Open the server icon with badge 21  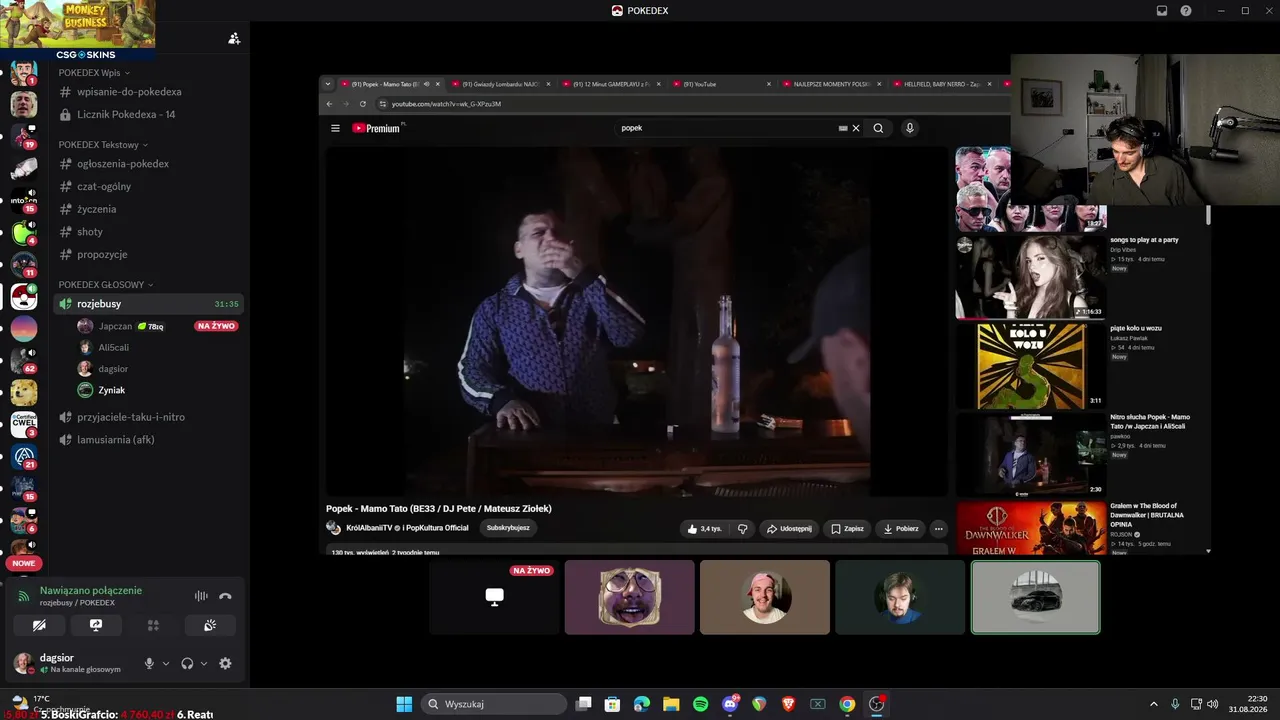click(24, 457)
